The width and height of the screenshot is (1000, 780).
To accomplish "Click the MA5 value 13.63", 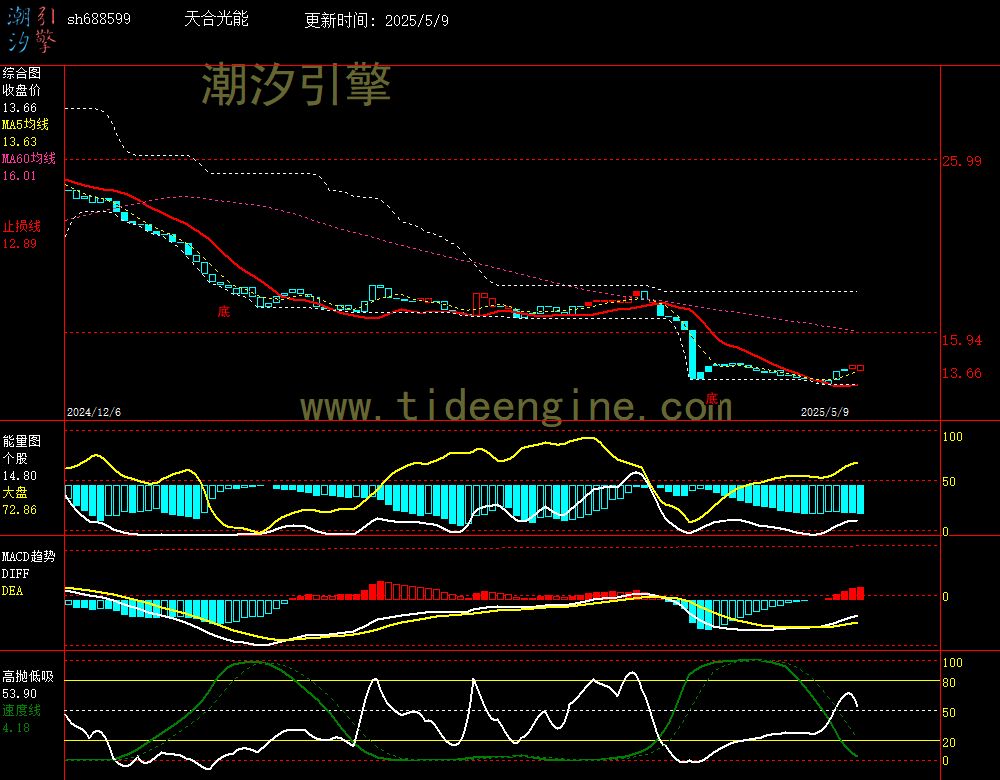I will 20,142.
